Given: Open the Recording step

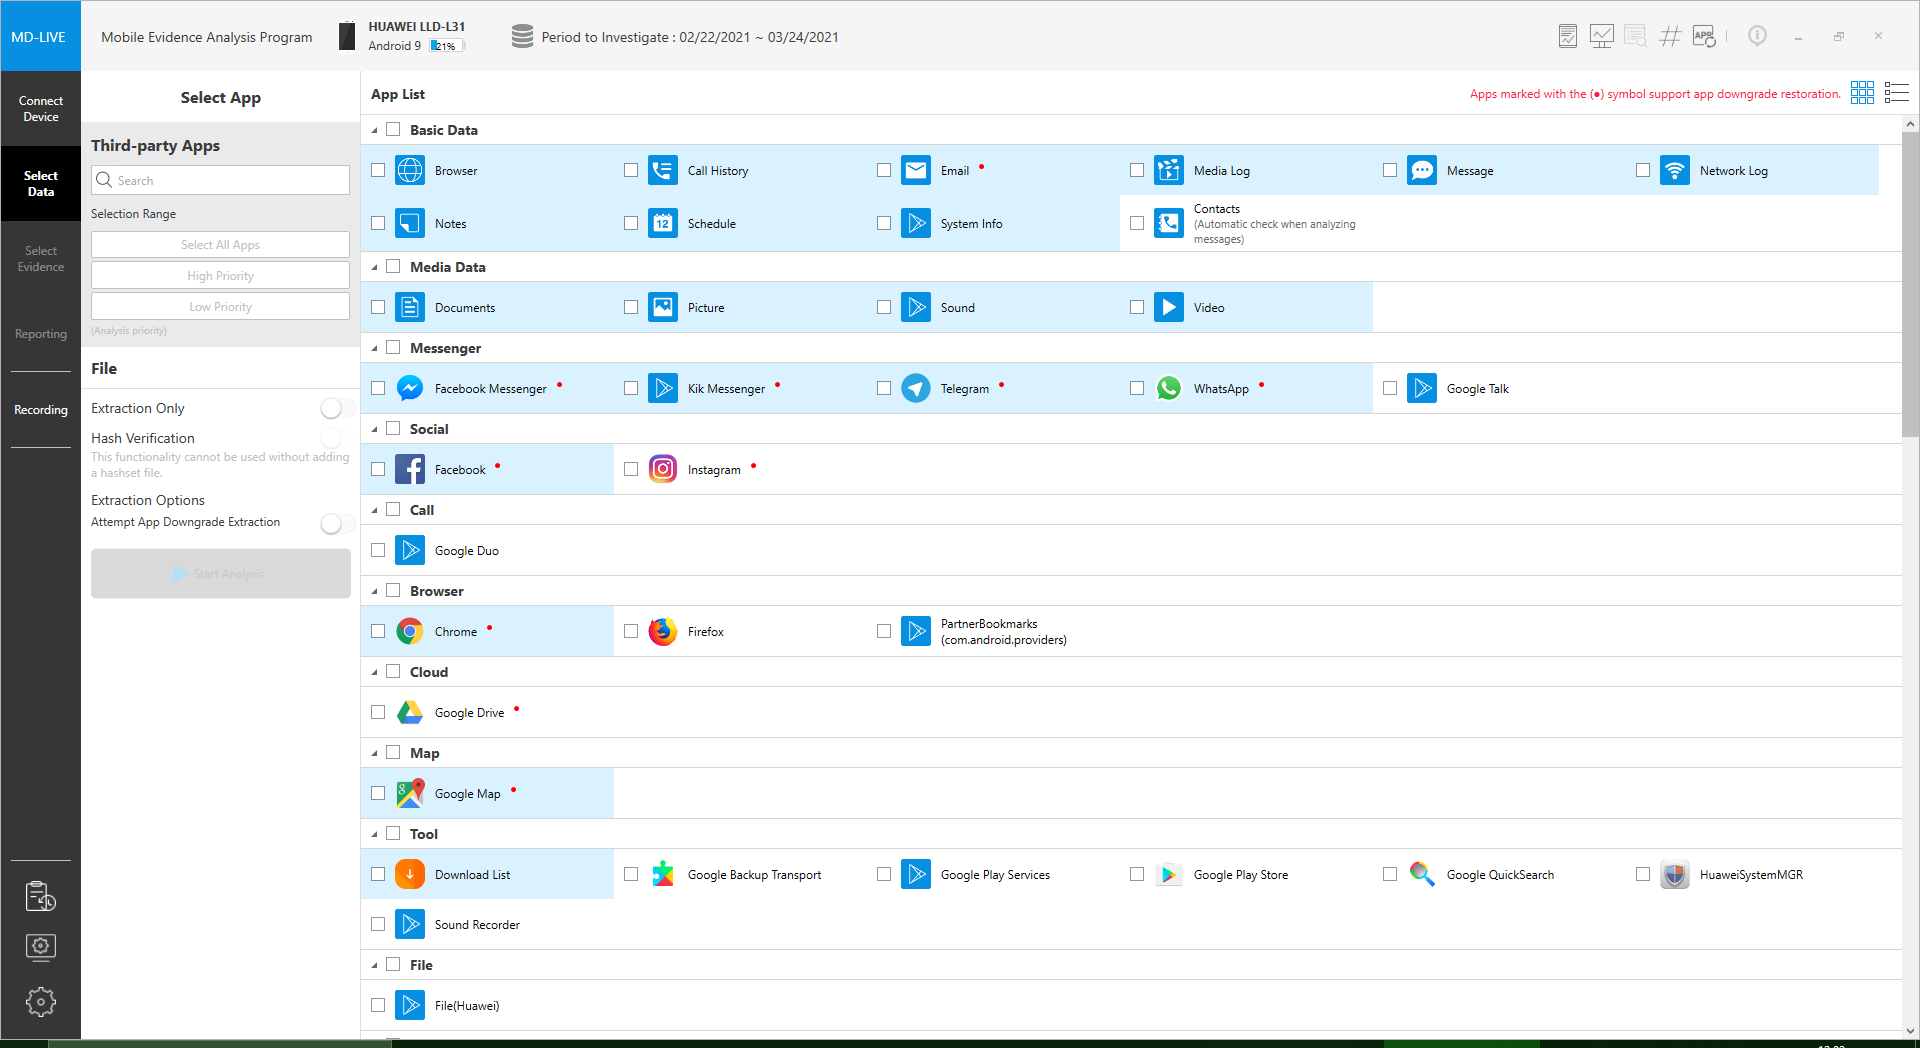Looking at the screenshot, I should (x=41, y=410).
